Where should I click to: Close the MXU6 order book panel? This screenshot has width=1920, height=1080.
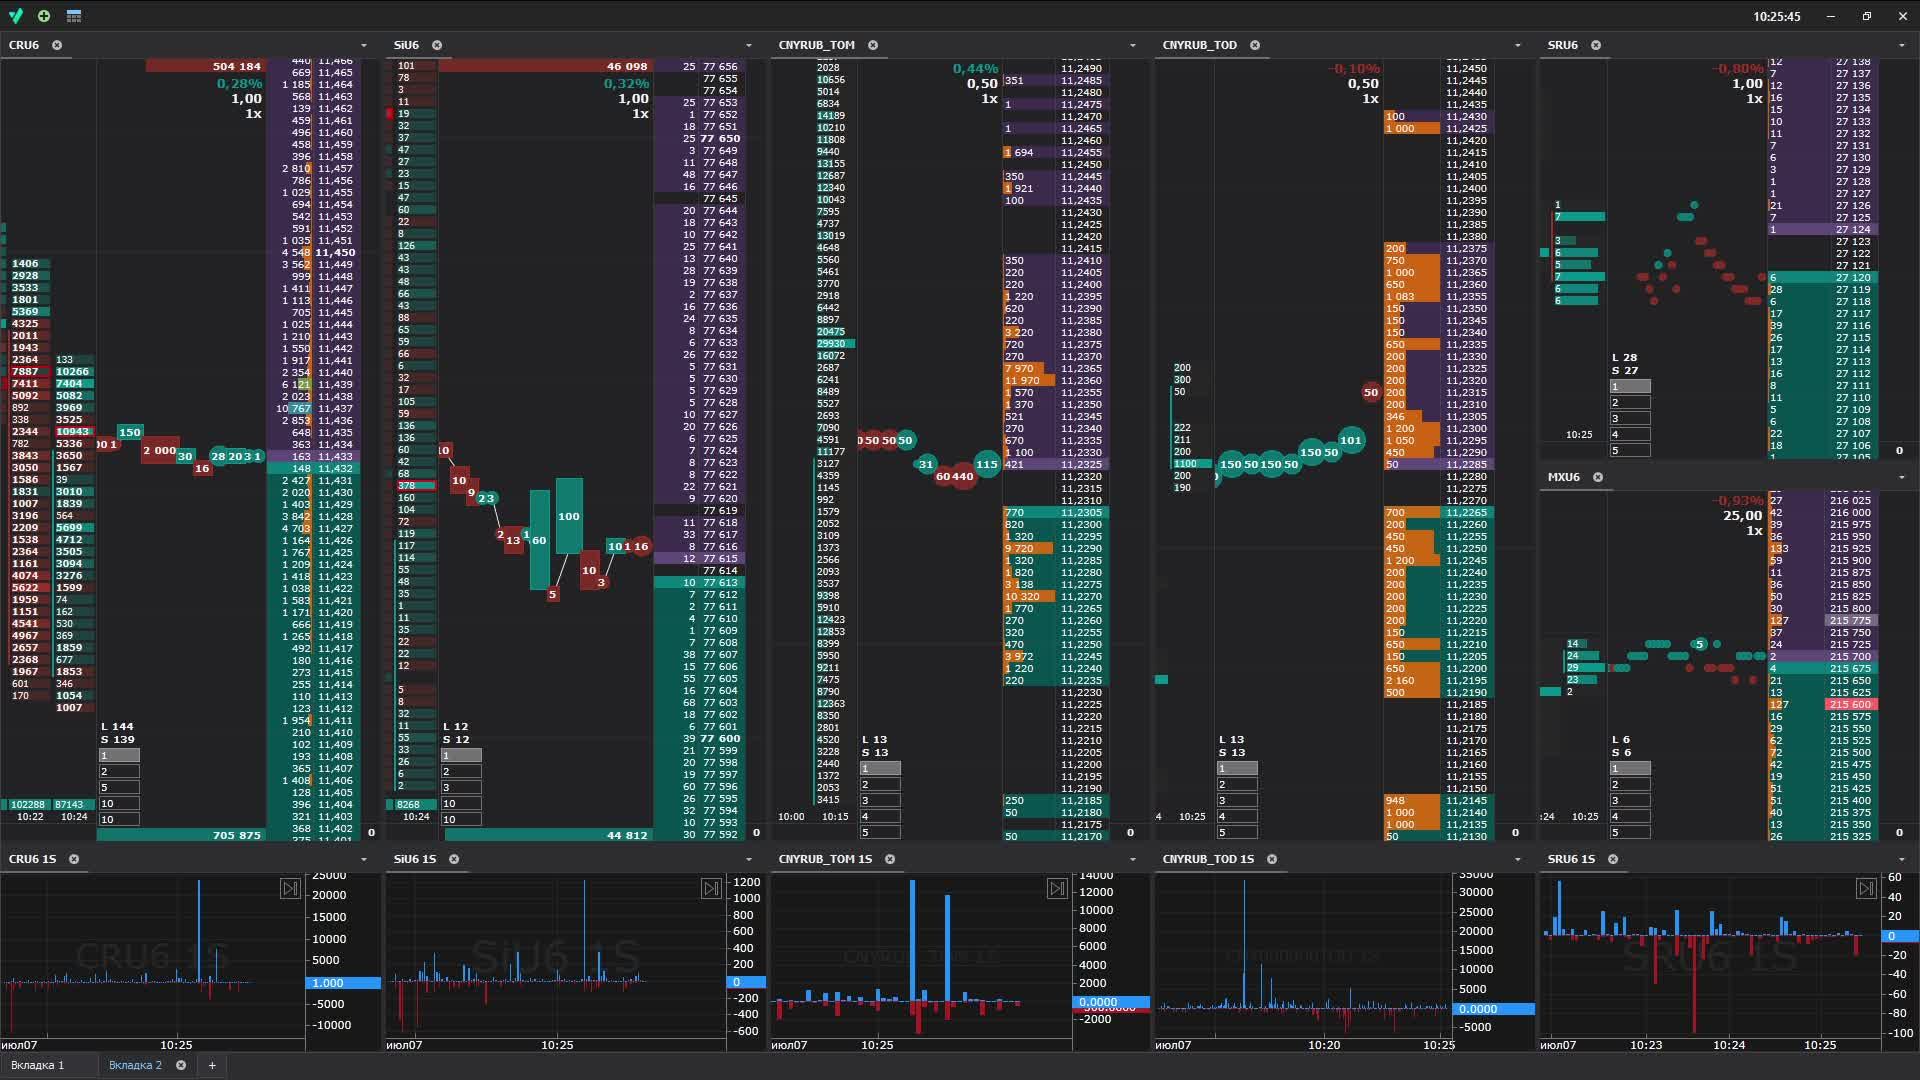1598,477
